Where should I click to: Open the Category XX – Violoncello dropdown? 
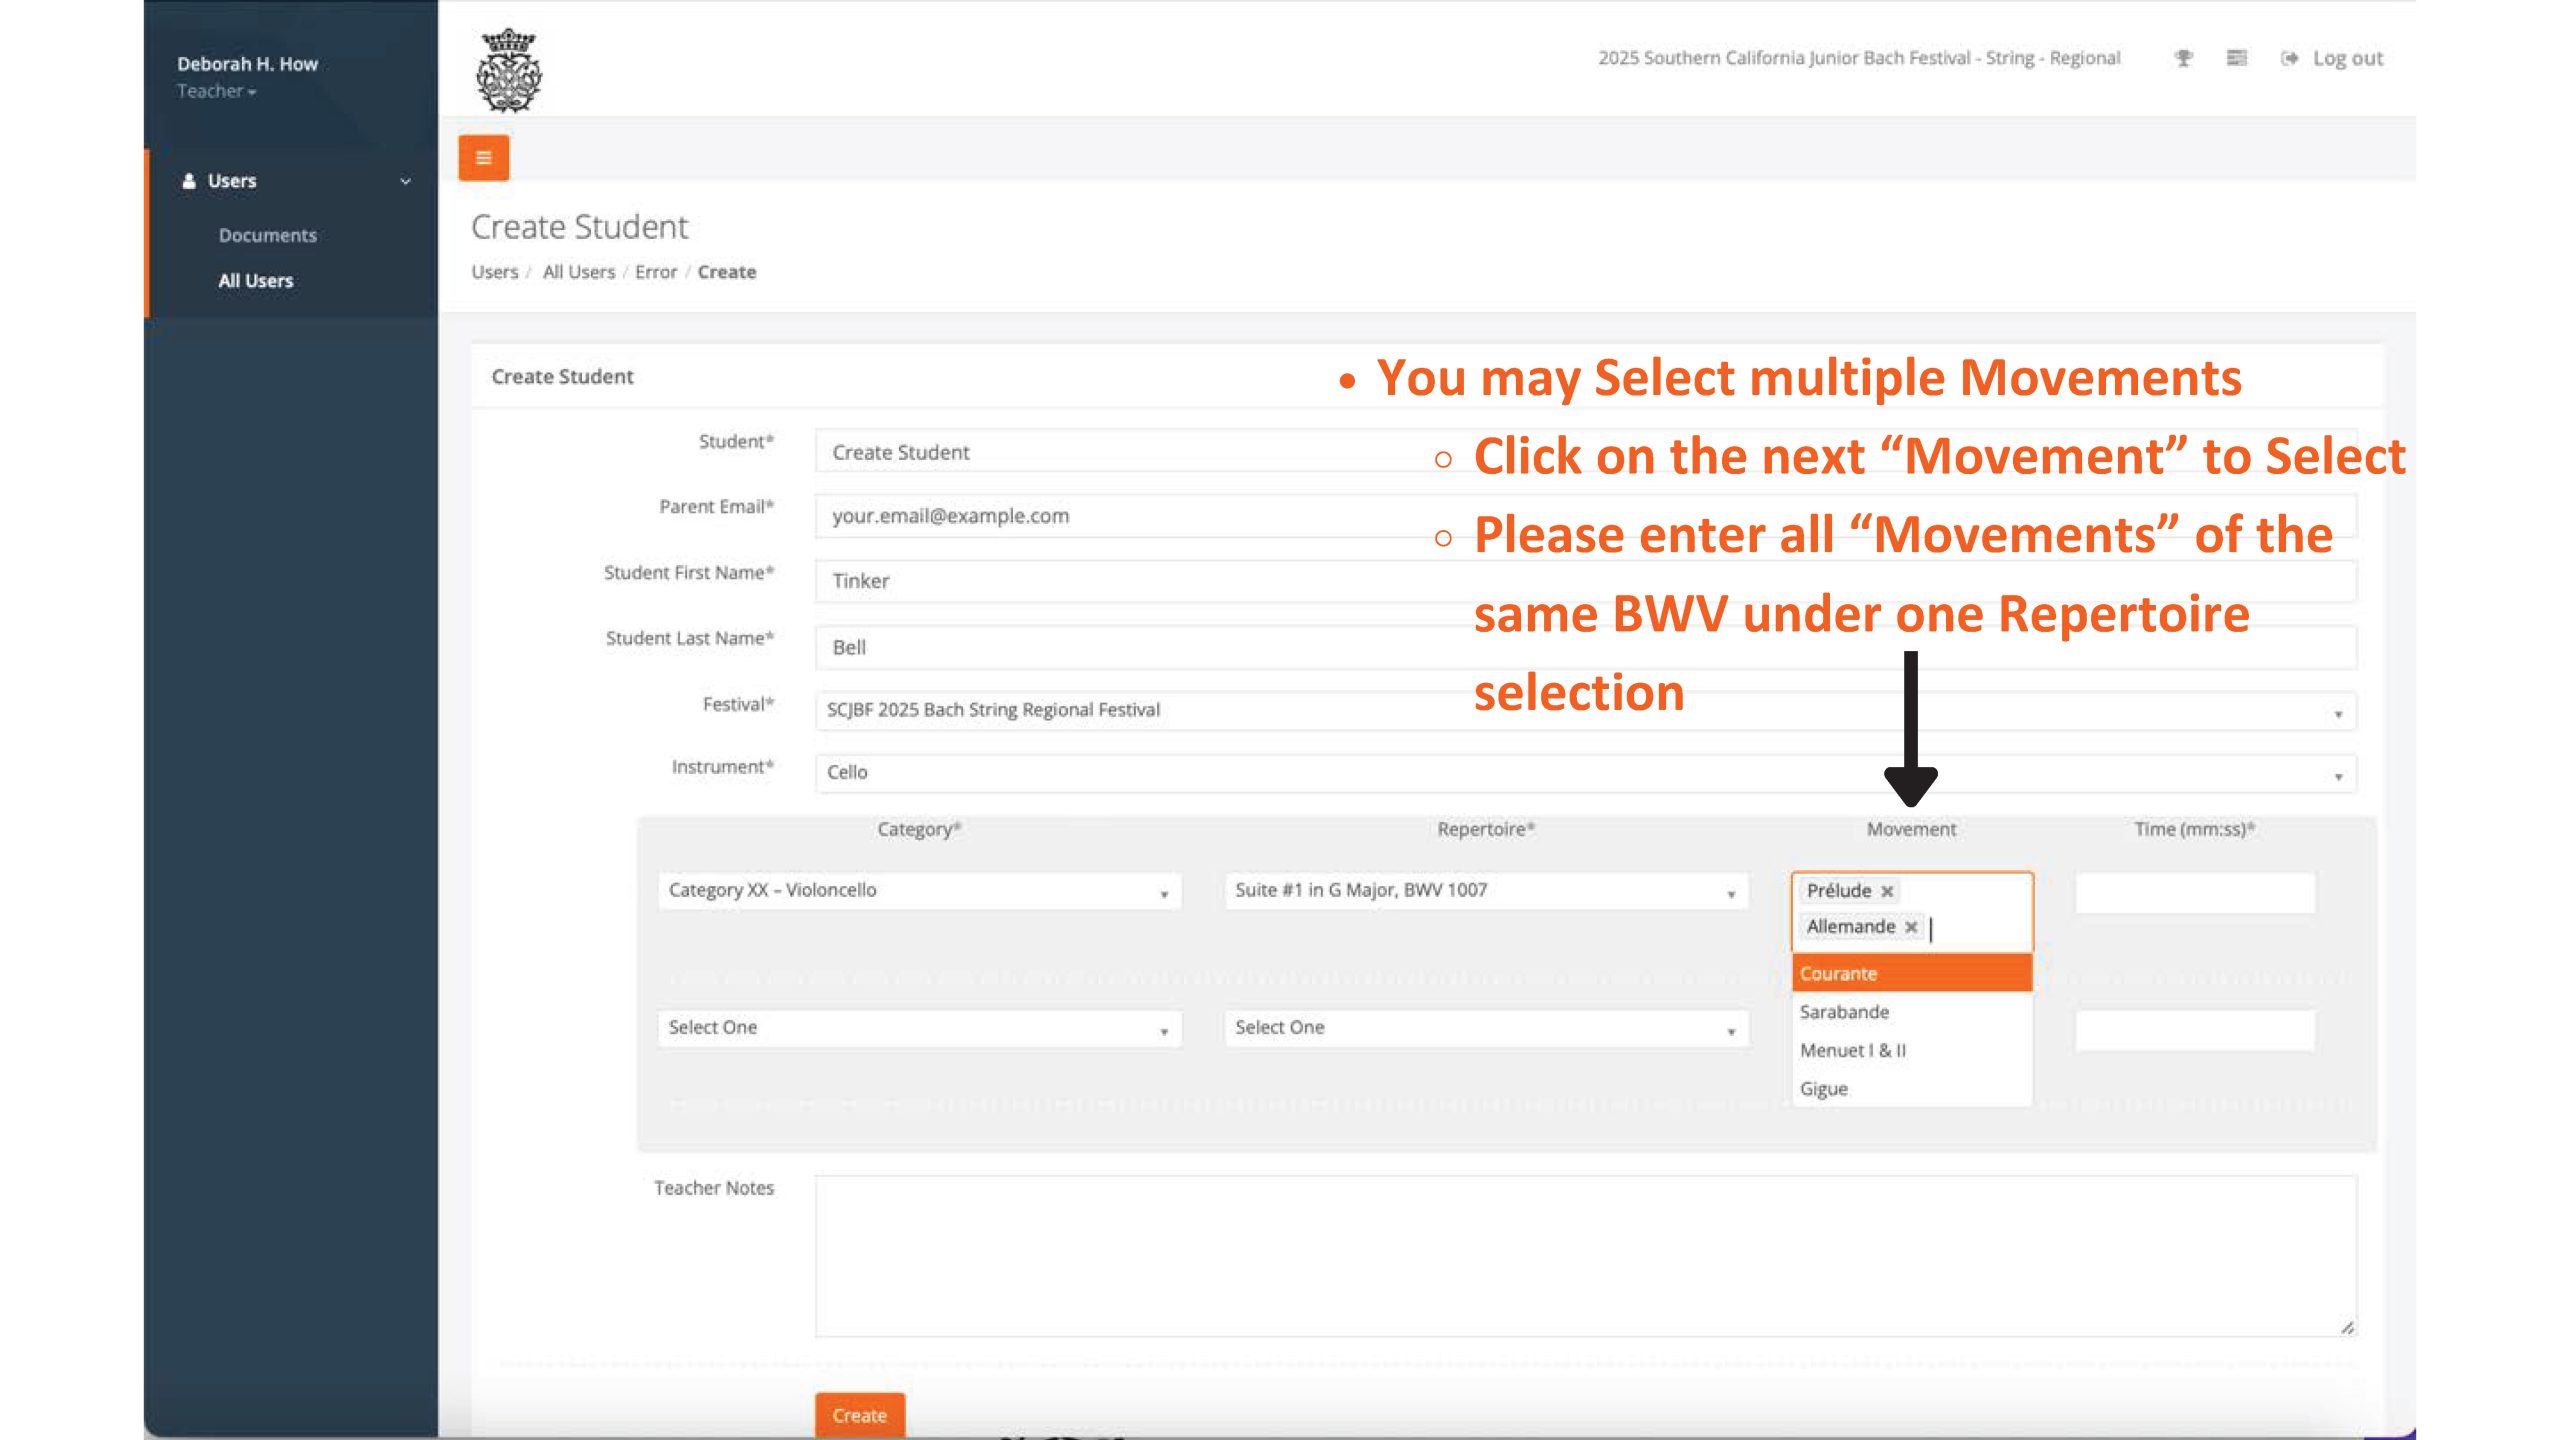pos(918,891)
